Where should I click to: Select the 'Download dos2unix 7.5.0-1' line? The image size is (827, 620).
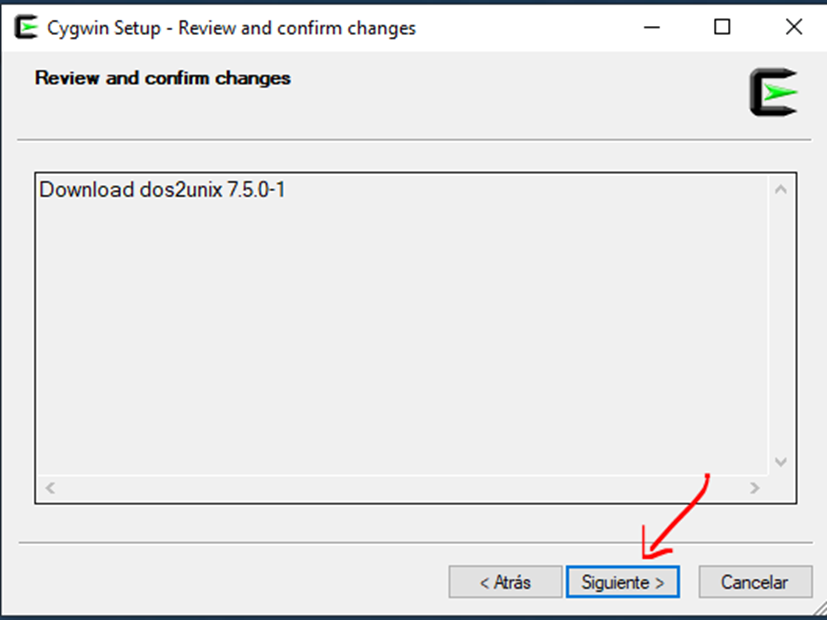pyautogui.click(x=162, y=190)
